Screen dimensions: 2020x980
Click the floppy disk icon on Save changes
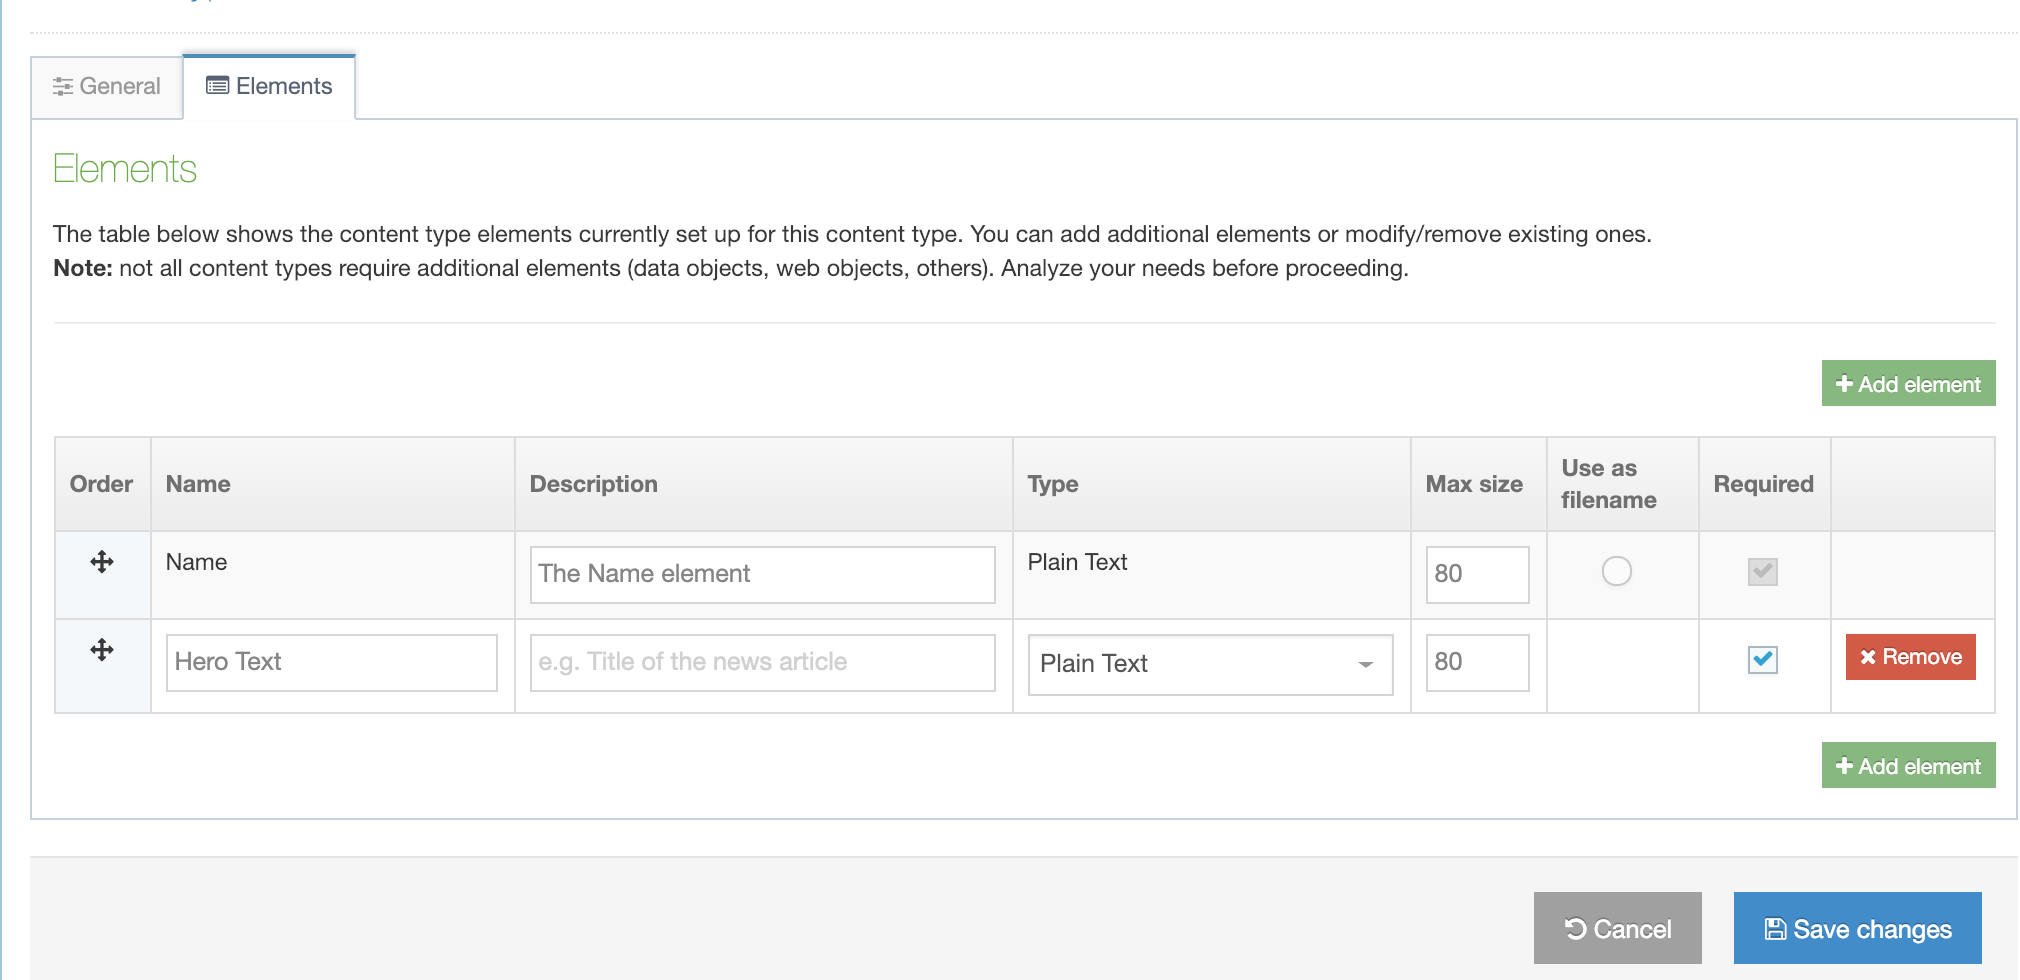coord(1774,929)
